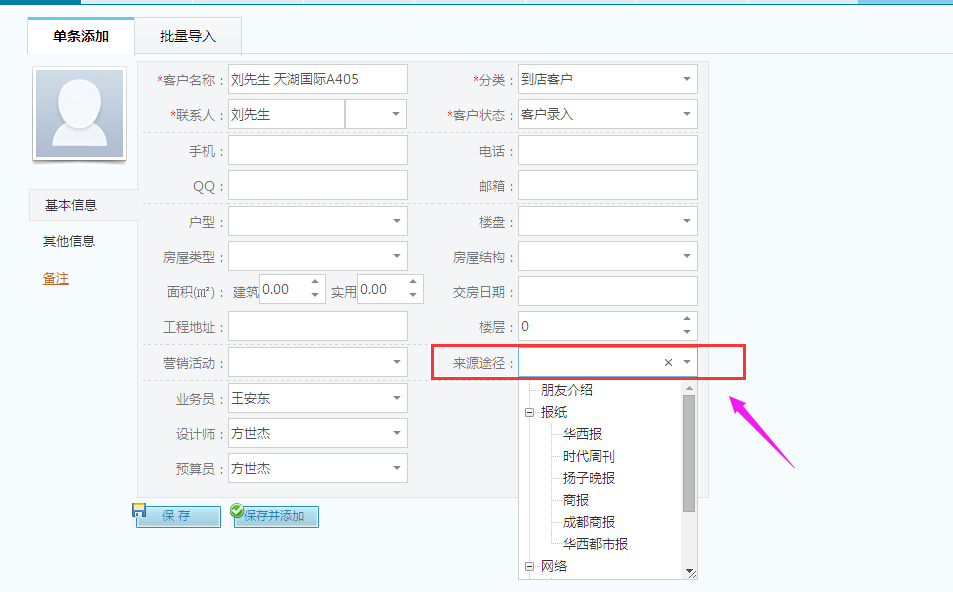Open the 设计师 dropdown
The height and width of the screenshot is (592, 953).
point(397,433)
